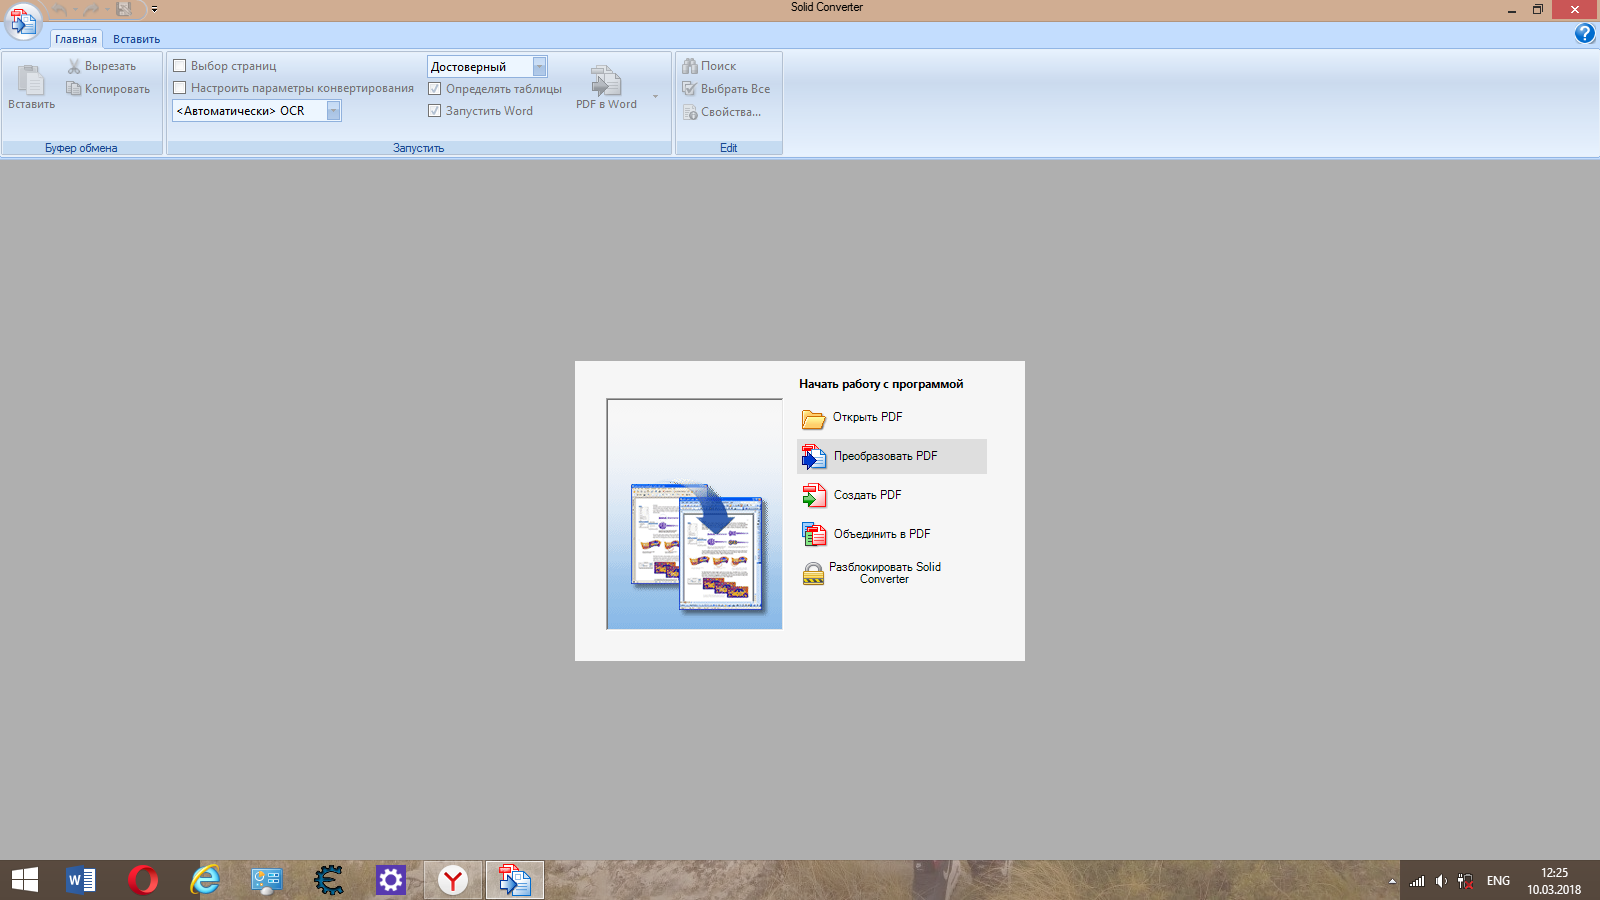The image size is (1600, 900).
Task: Click the power plug tray icon
Action: click(1466, 881)
